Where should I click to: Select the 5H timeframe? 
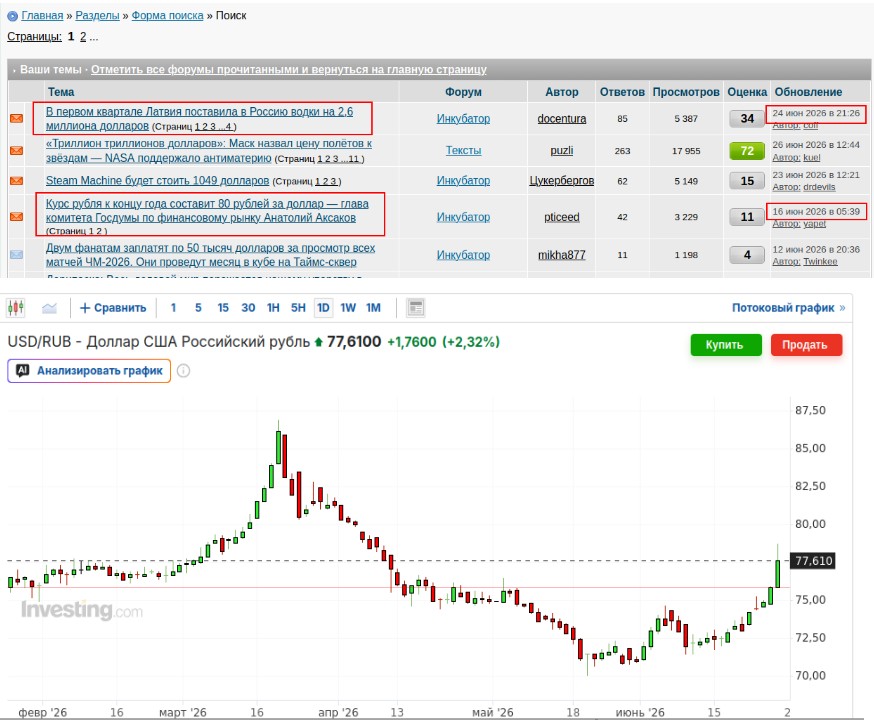(x=298, y=308)
